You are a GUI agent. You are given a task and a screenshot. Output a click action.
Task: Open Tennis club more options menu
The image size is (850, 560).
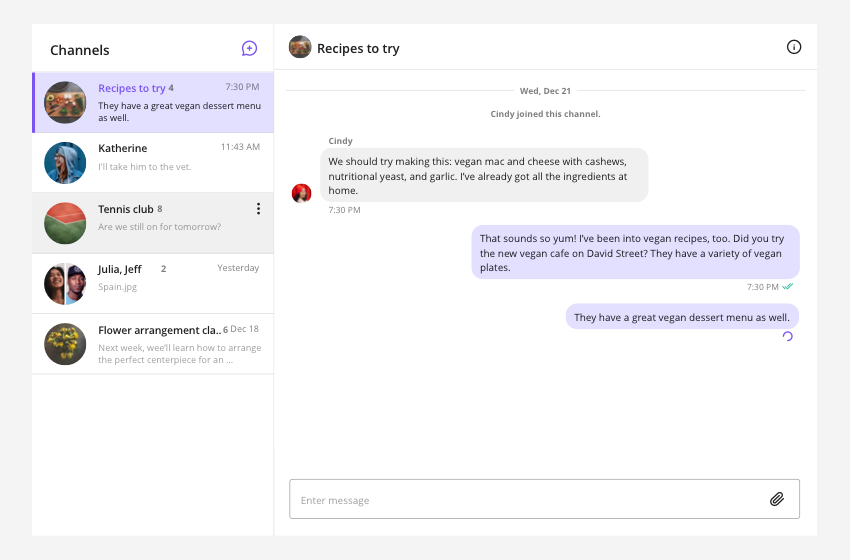[x=259, y=209]
